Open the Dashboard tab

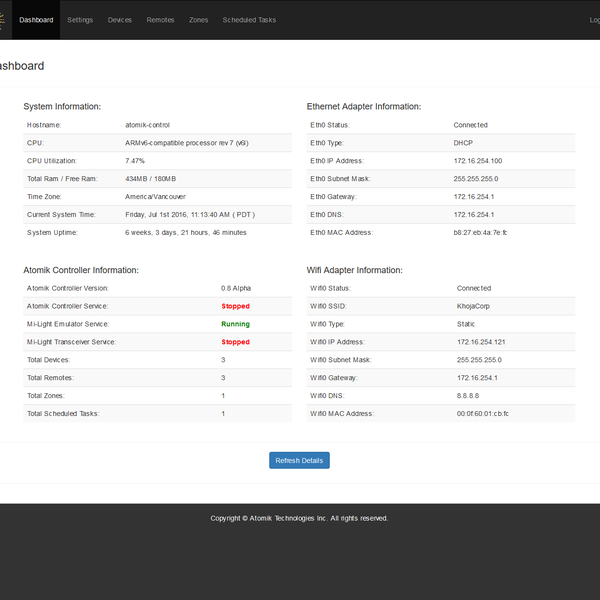(x=36, y=20)
